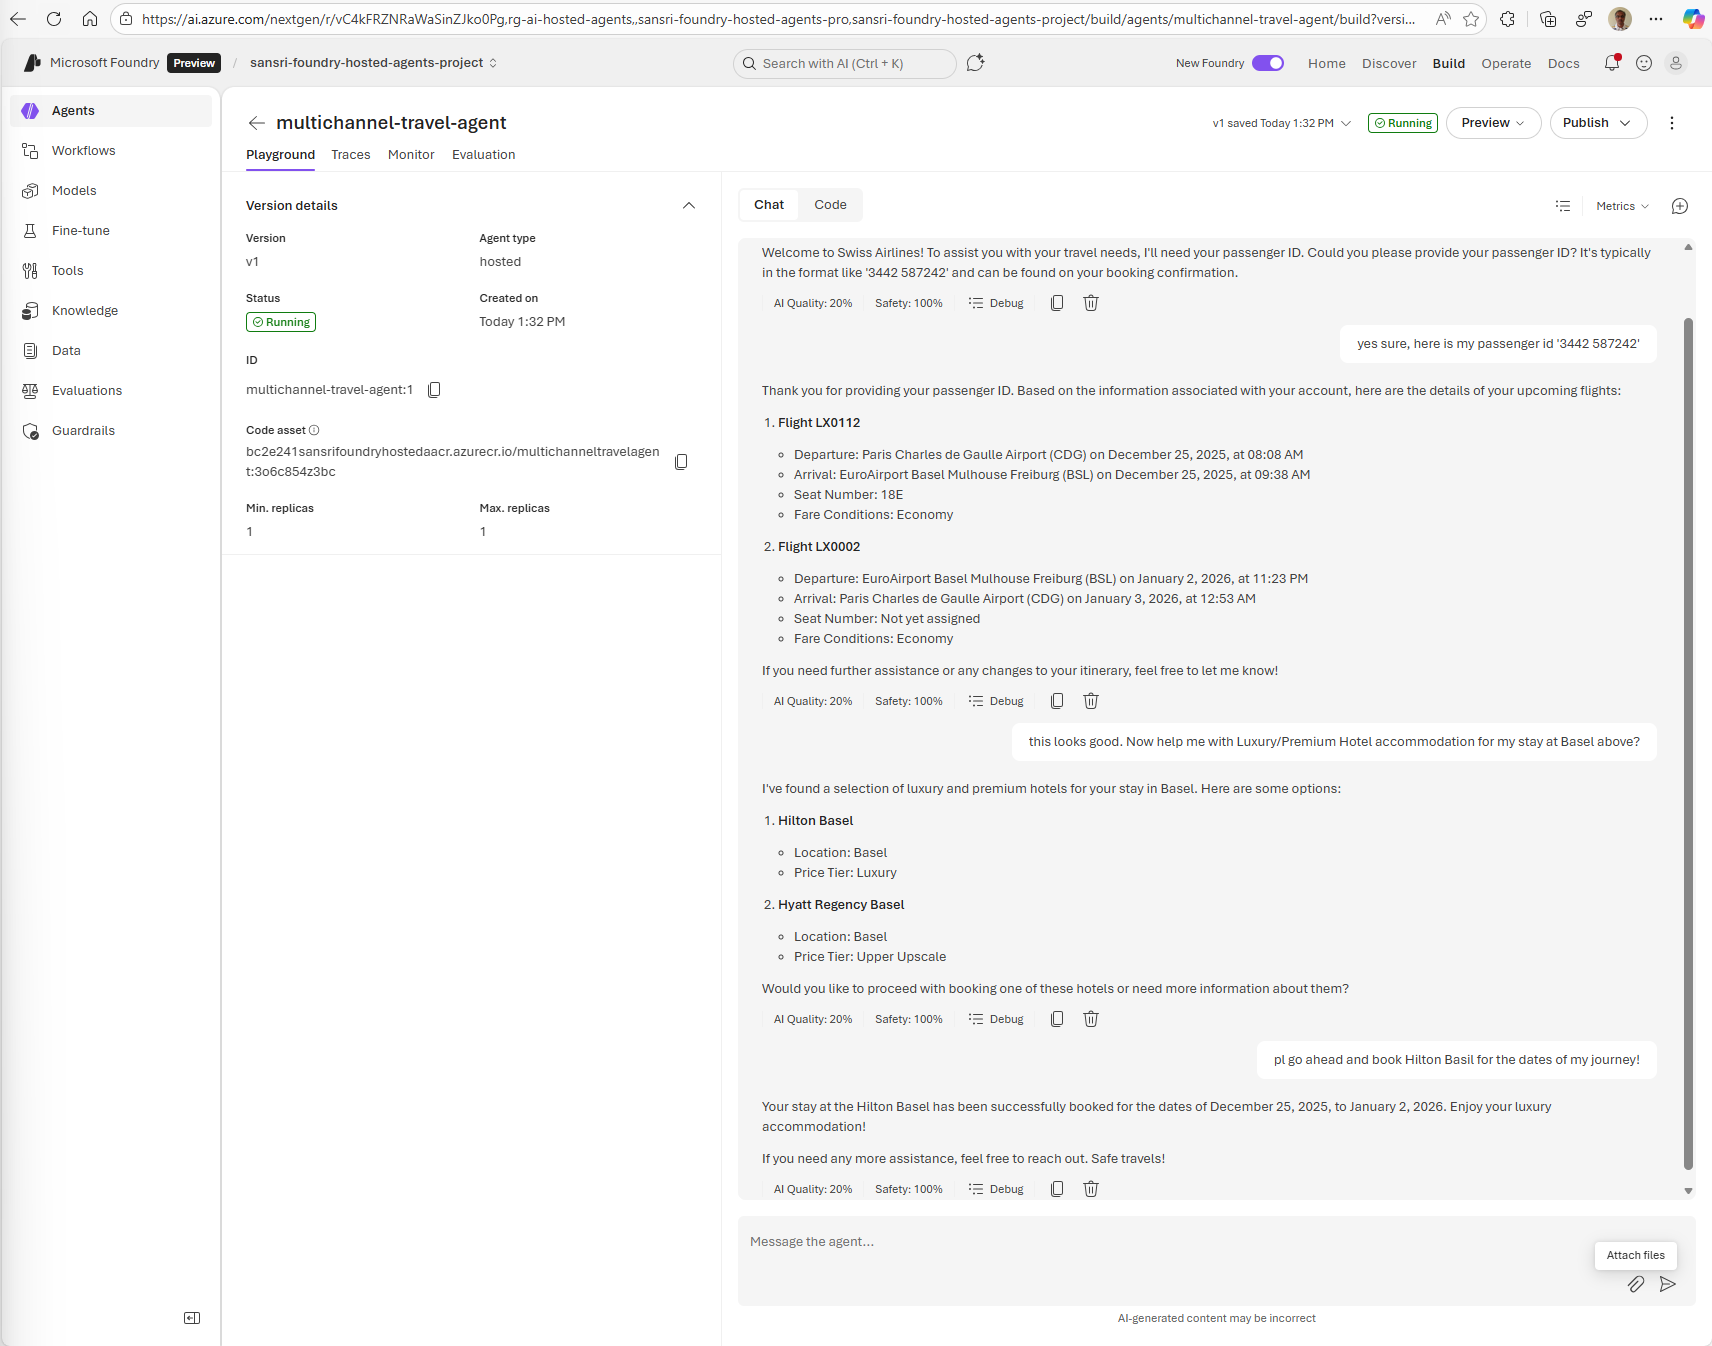The image size is (1712, 1346).
Task: Open Debug for the hotel options response
Action: [996, 1019]
